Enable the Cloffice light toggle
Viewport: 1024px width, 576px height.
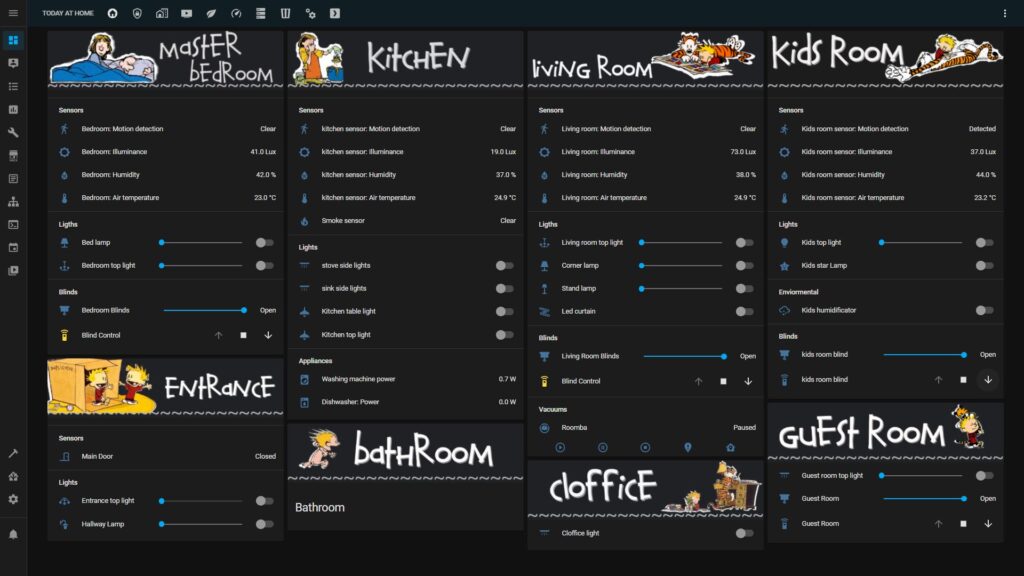(744, 533)
